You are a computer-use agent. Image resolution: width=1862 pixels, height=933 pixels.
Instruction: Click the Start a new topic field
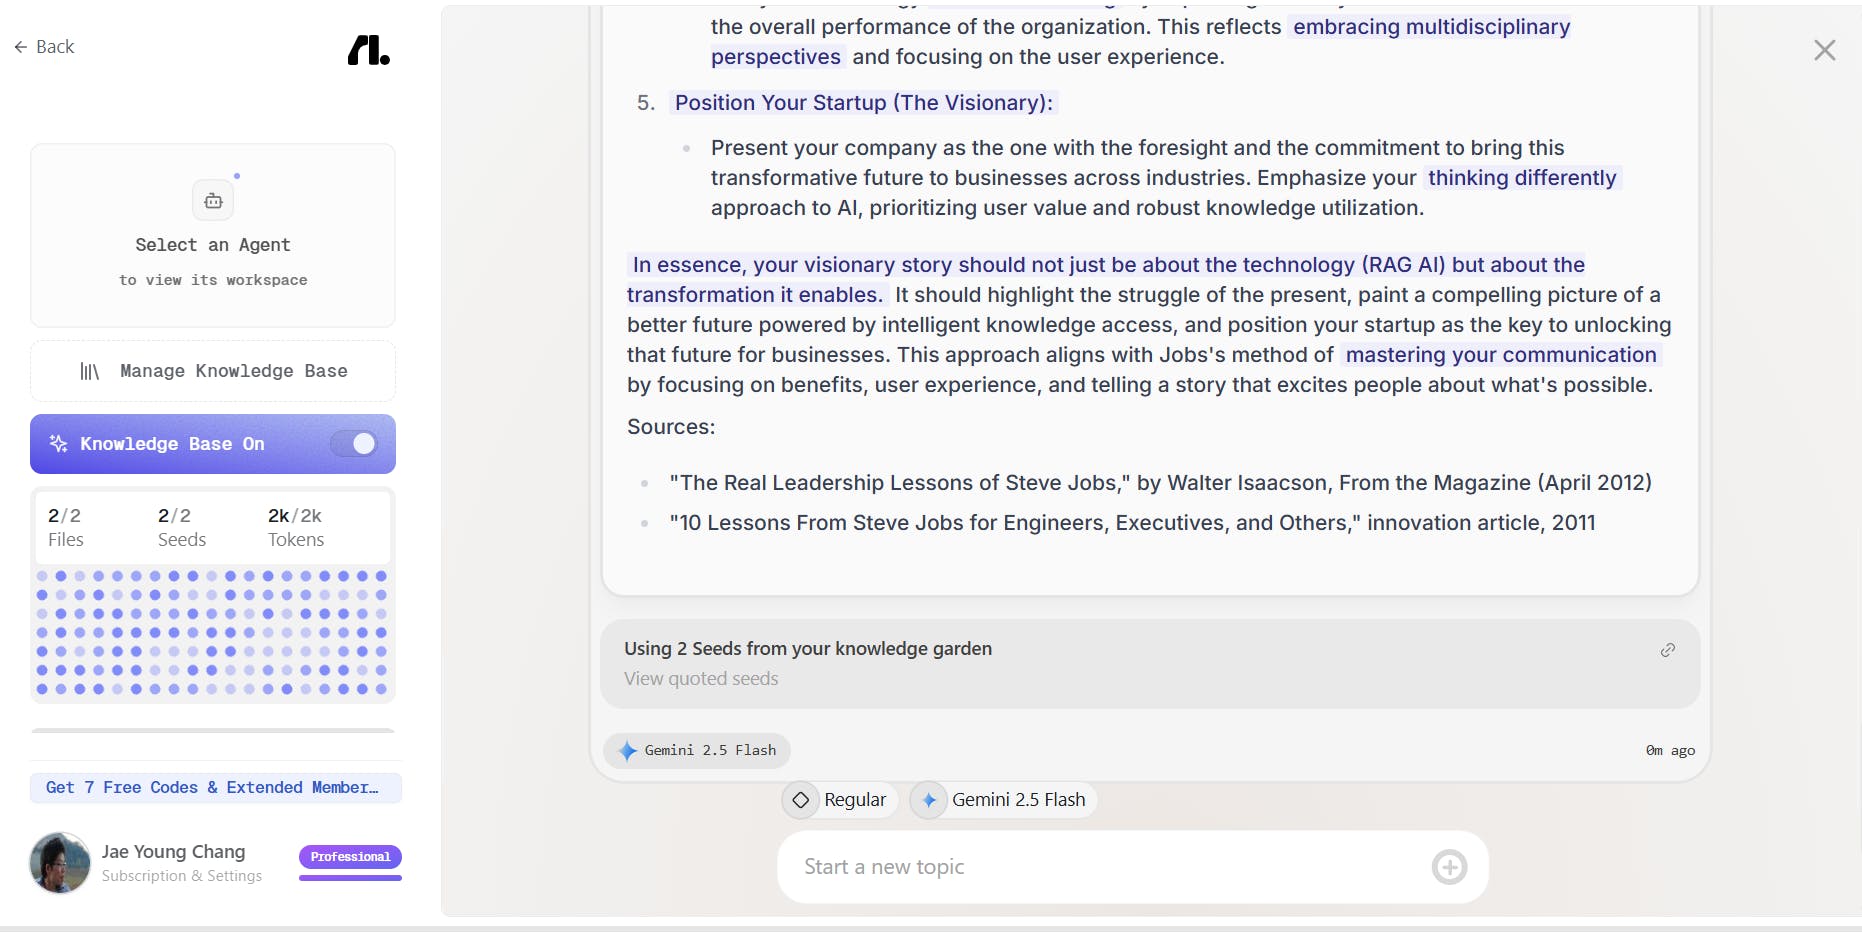point(1110,867)
